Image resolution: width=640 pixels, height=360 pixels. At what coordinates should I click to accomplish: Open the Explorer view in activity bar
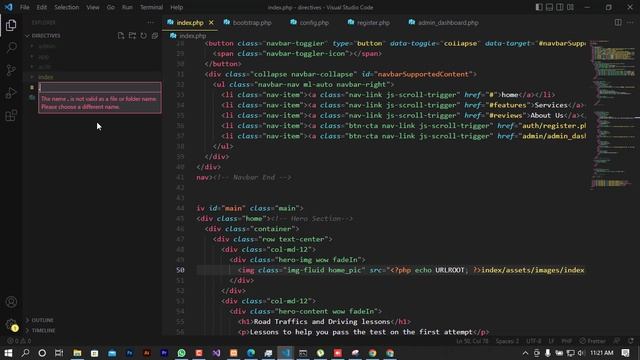[11, 25]
